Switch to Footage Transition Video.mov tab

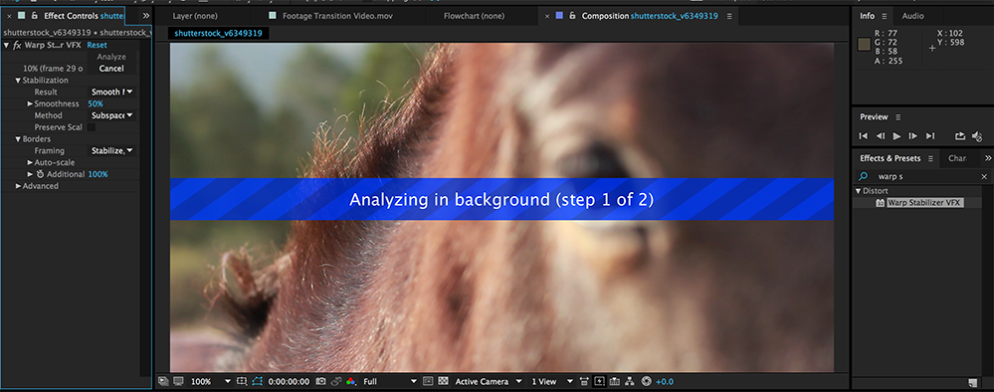[x=337, y=16]
